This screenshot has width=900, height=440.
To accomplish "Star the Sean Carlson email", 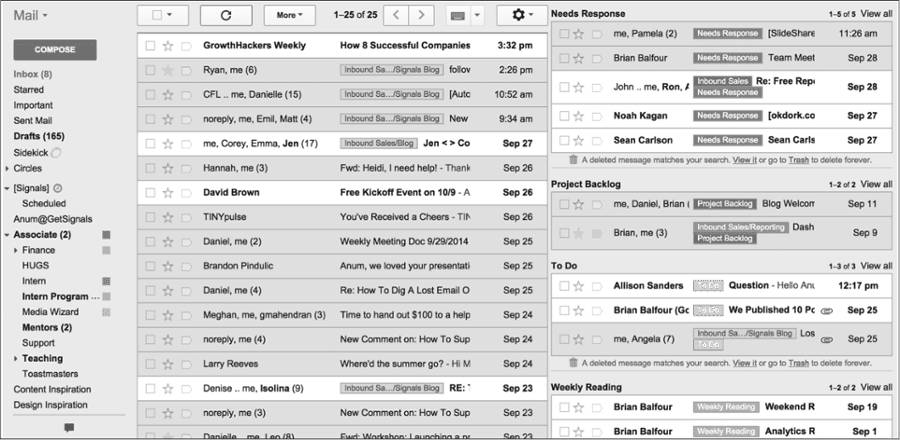I will coord(579,141).
